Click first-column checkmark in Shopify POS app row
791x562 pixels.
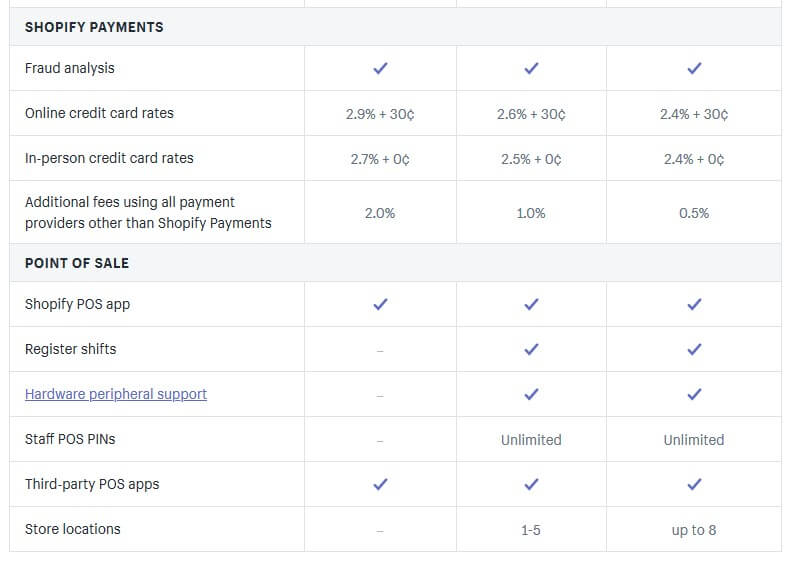point(380,304)
